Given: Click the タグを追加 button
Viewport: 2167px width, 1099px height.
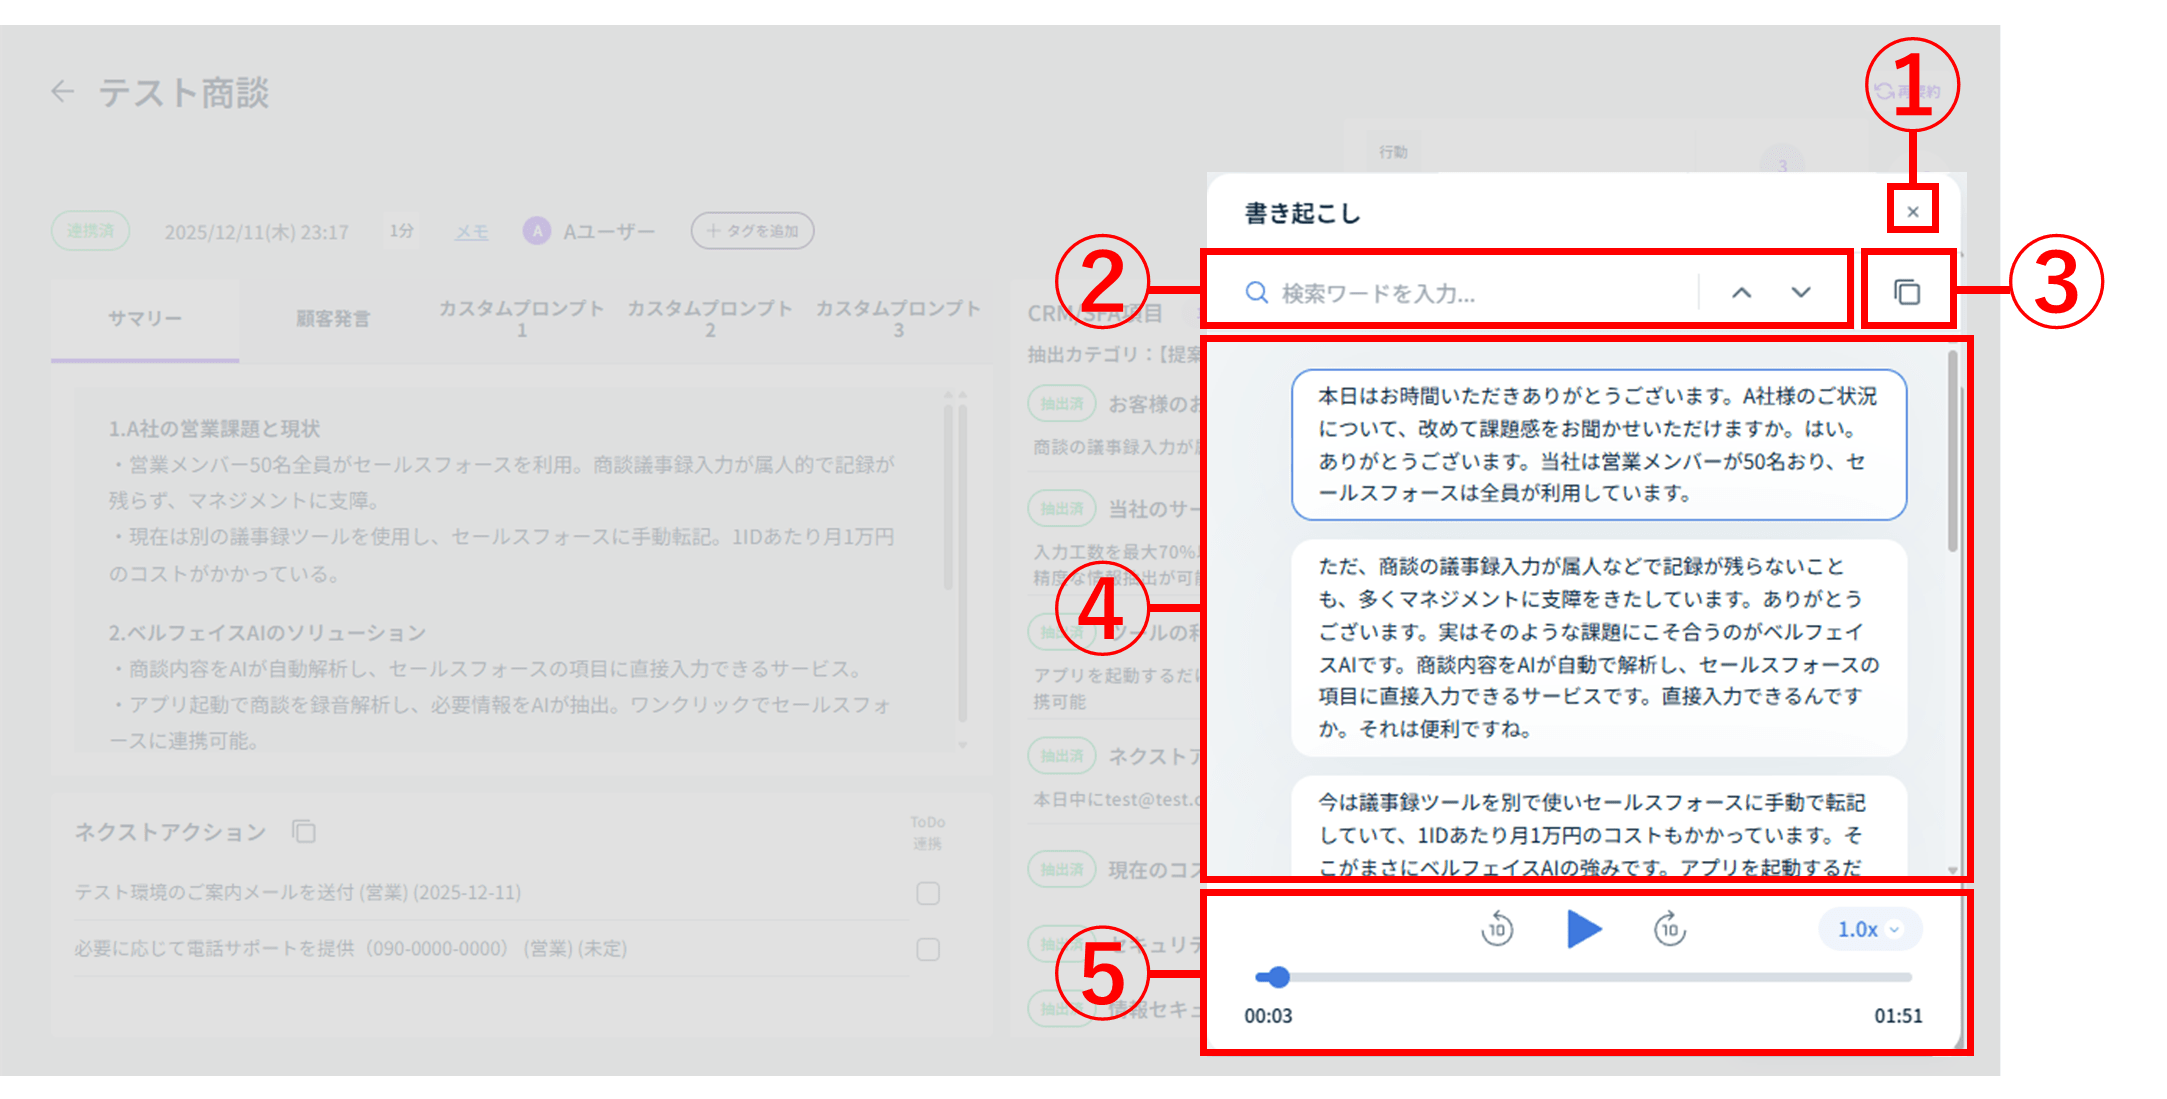Looking at the screenshot, I should (x=752, y=231).
